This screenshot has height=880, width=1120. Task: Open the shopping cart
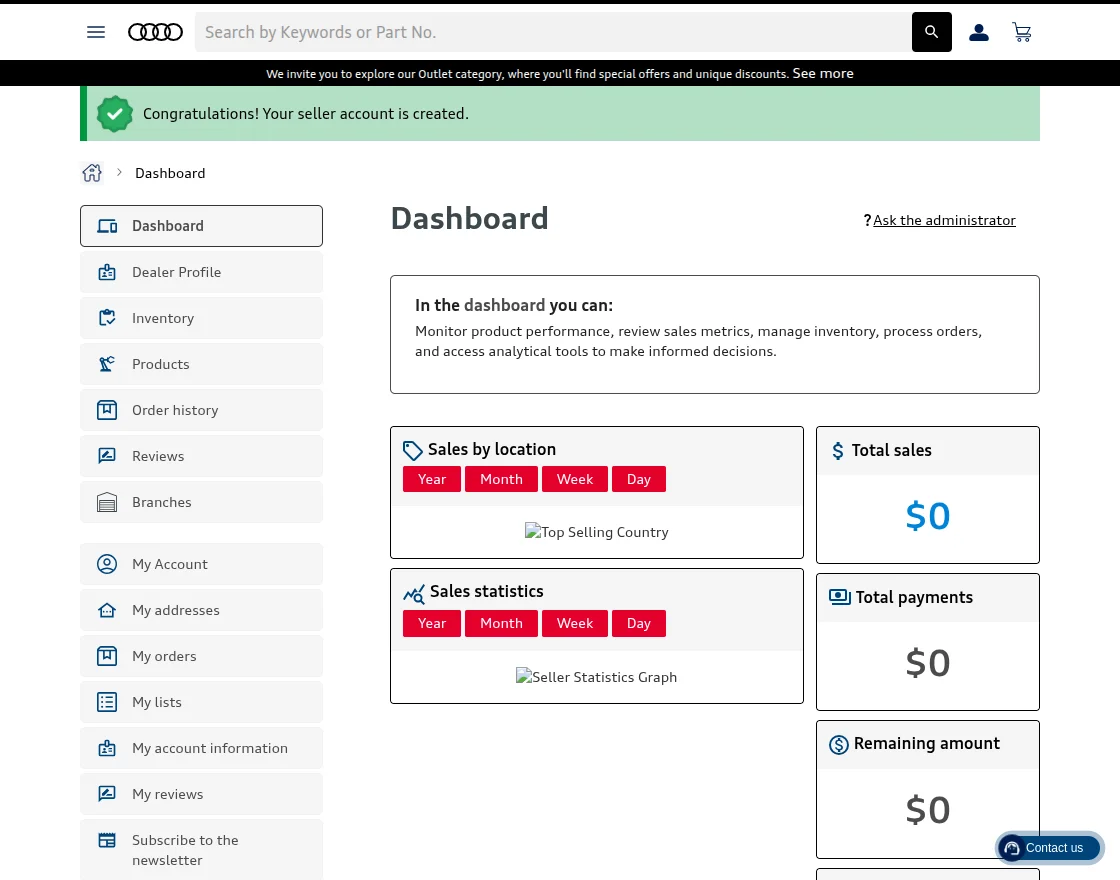[1022, 32]
